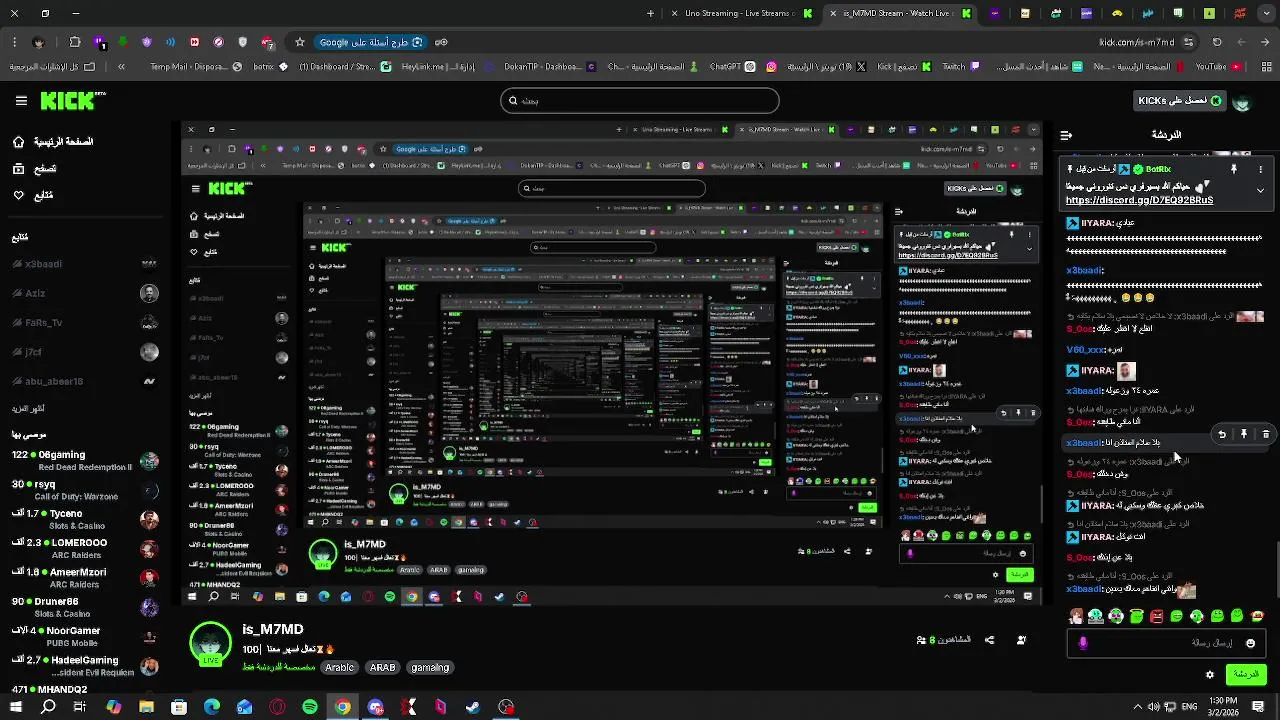
Task: Click the green chat send button
Action: (x=1246, y=675)
